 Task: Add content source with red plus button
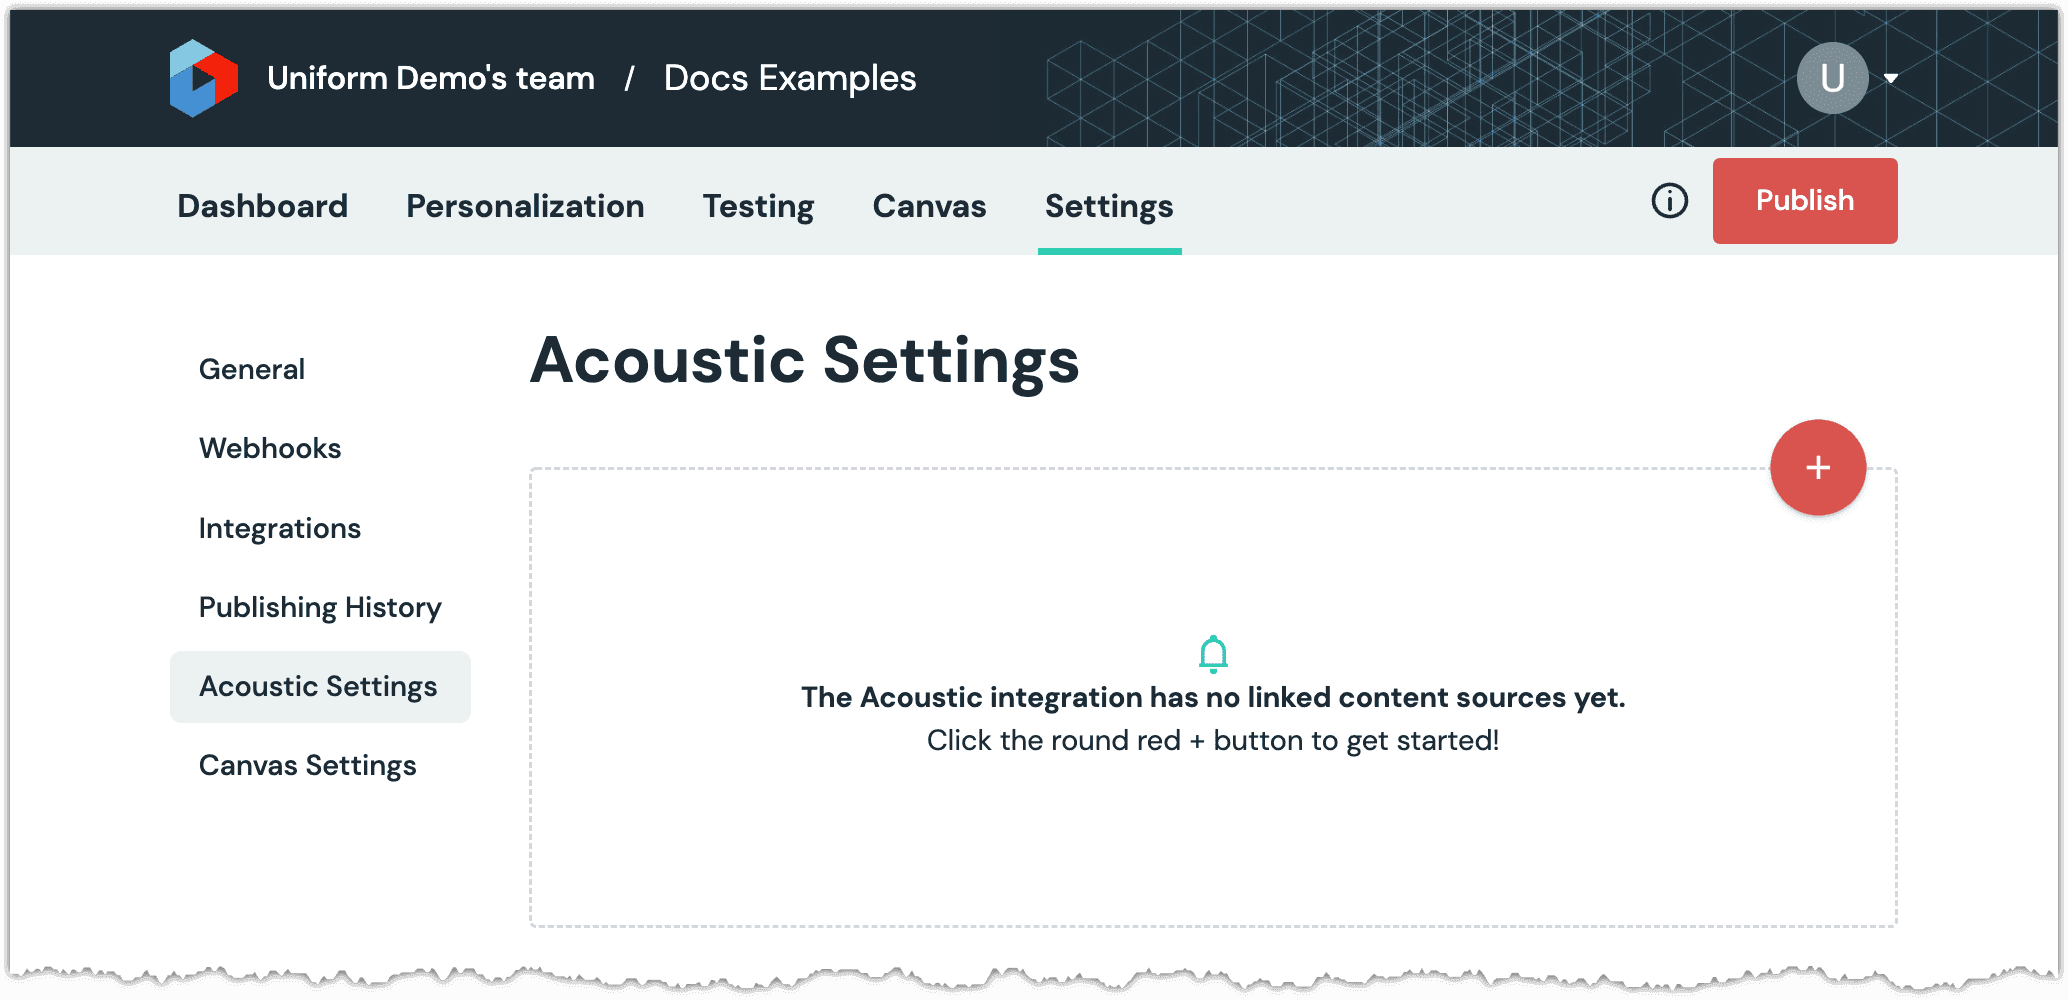(1817, 468)
